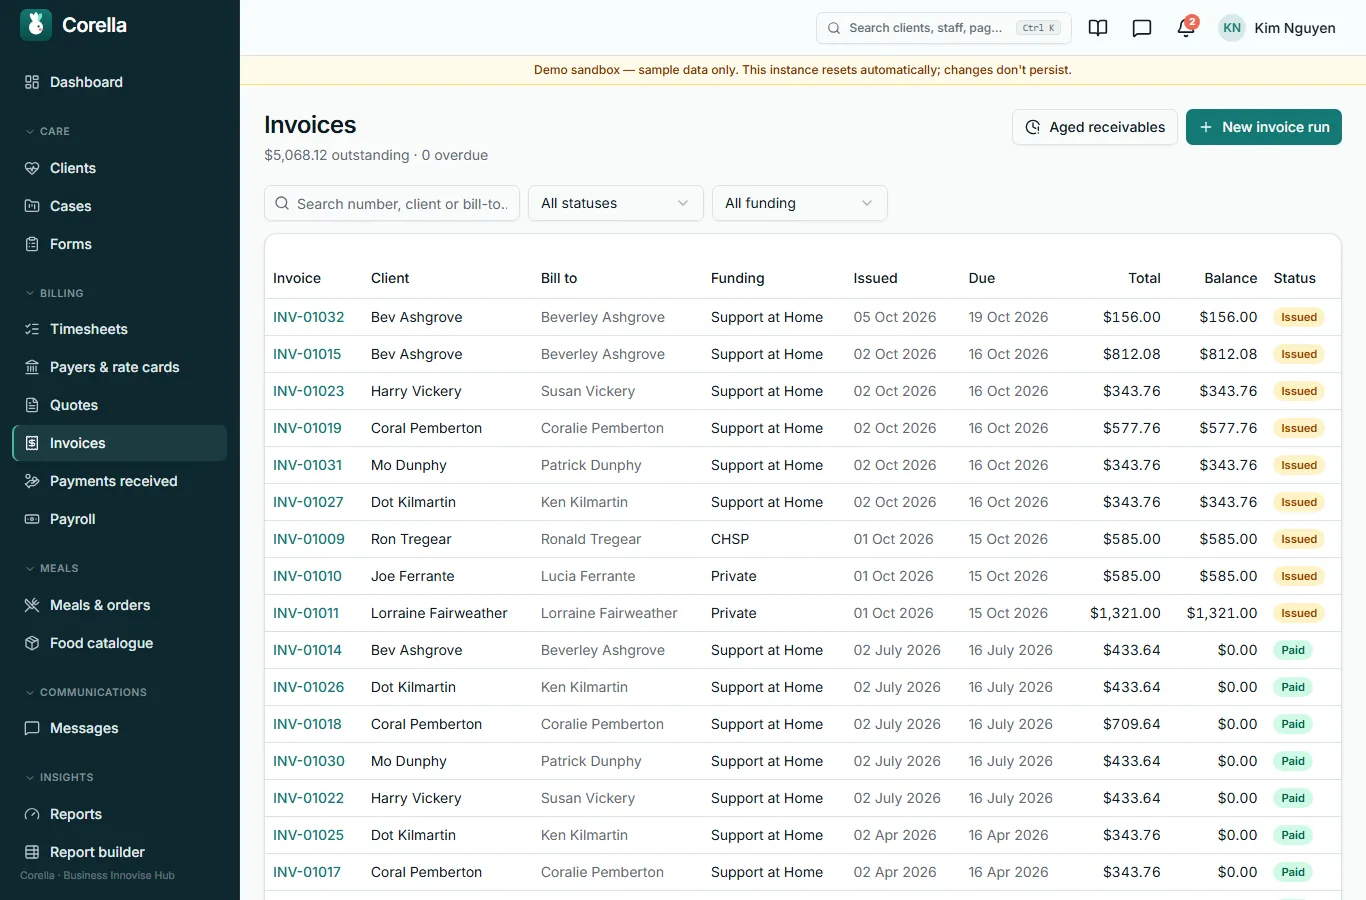Navigate to Payroll in sidebar
Screen dimensions: 1366x900
(120, 519)
